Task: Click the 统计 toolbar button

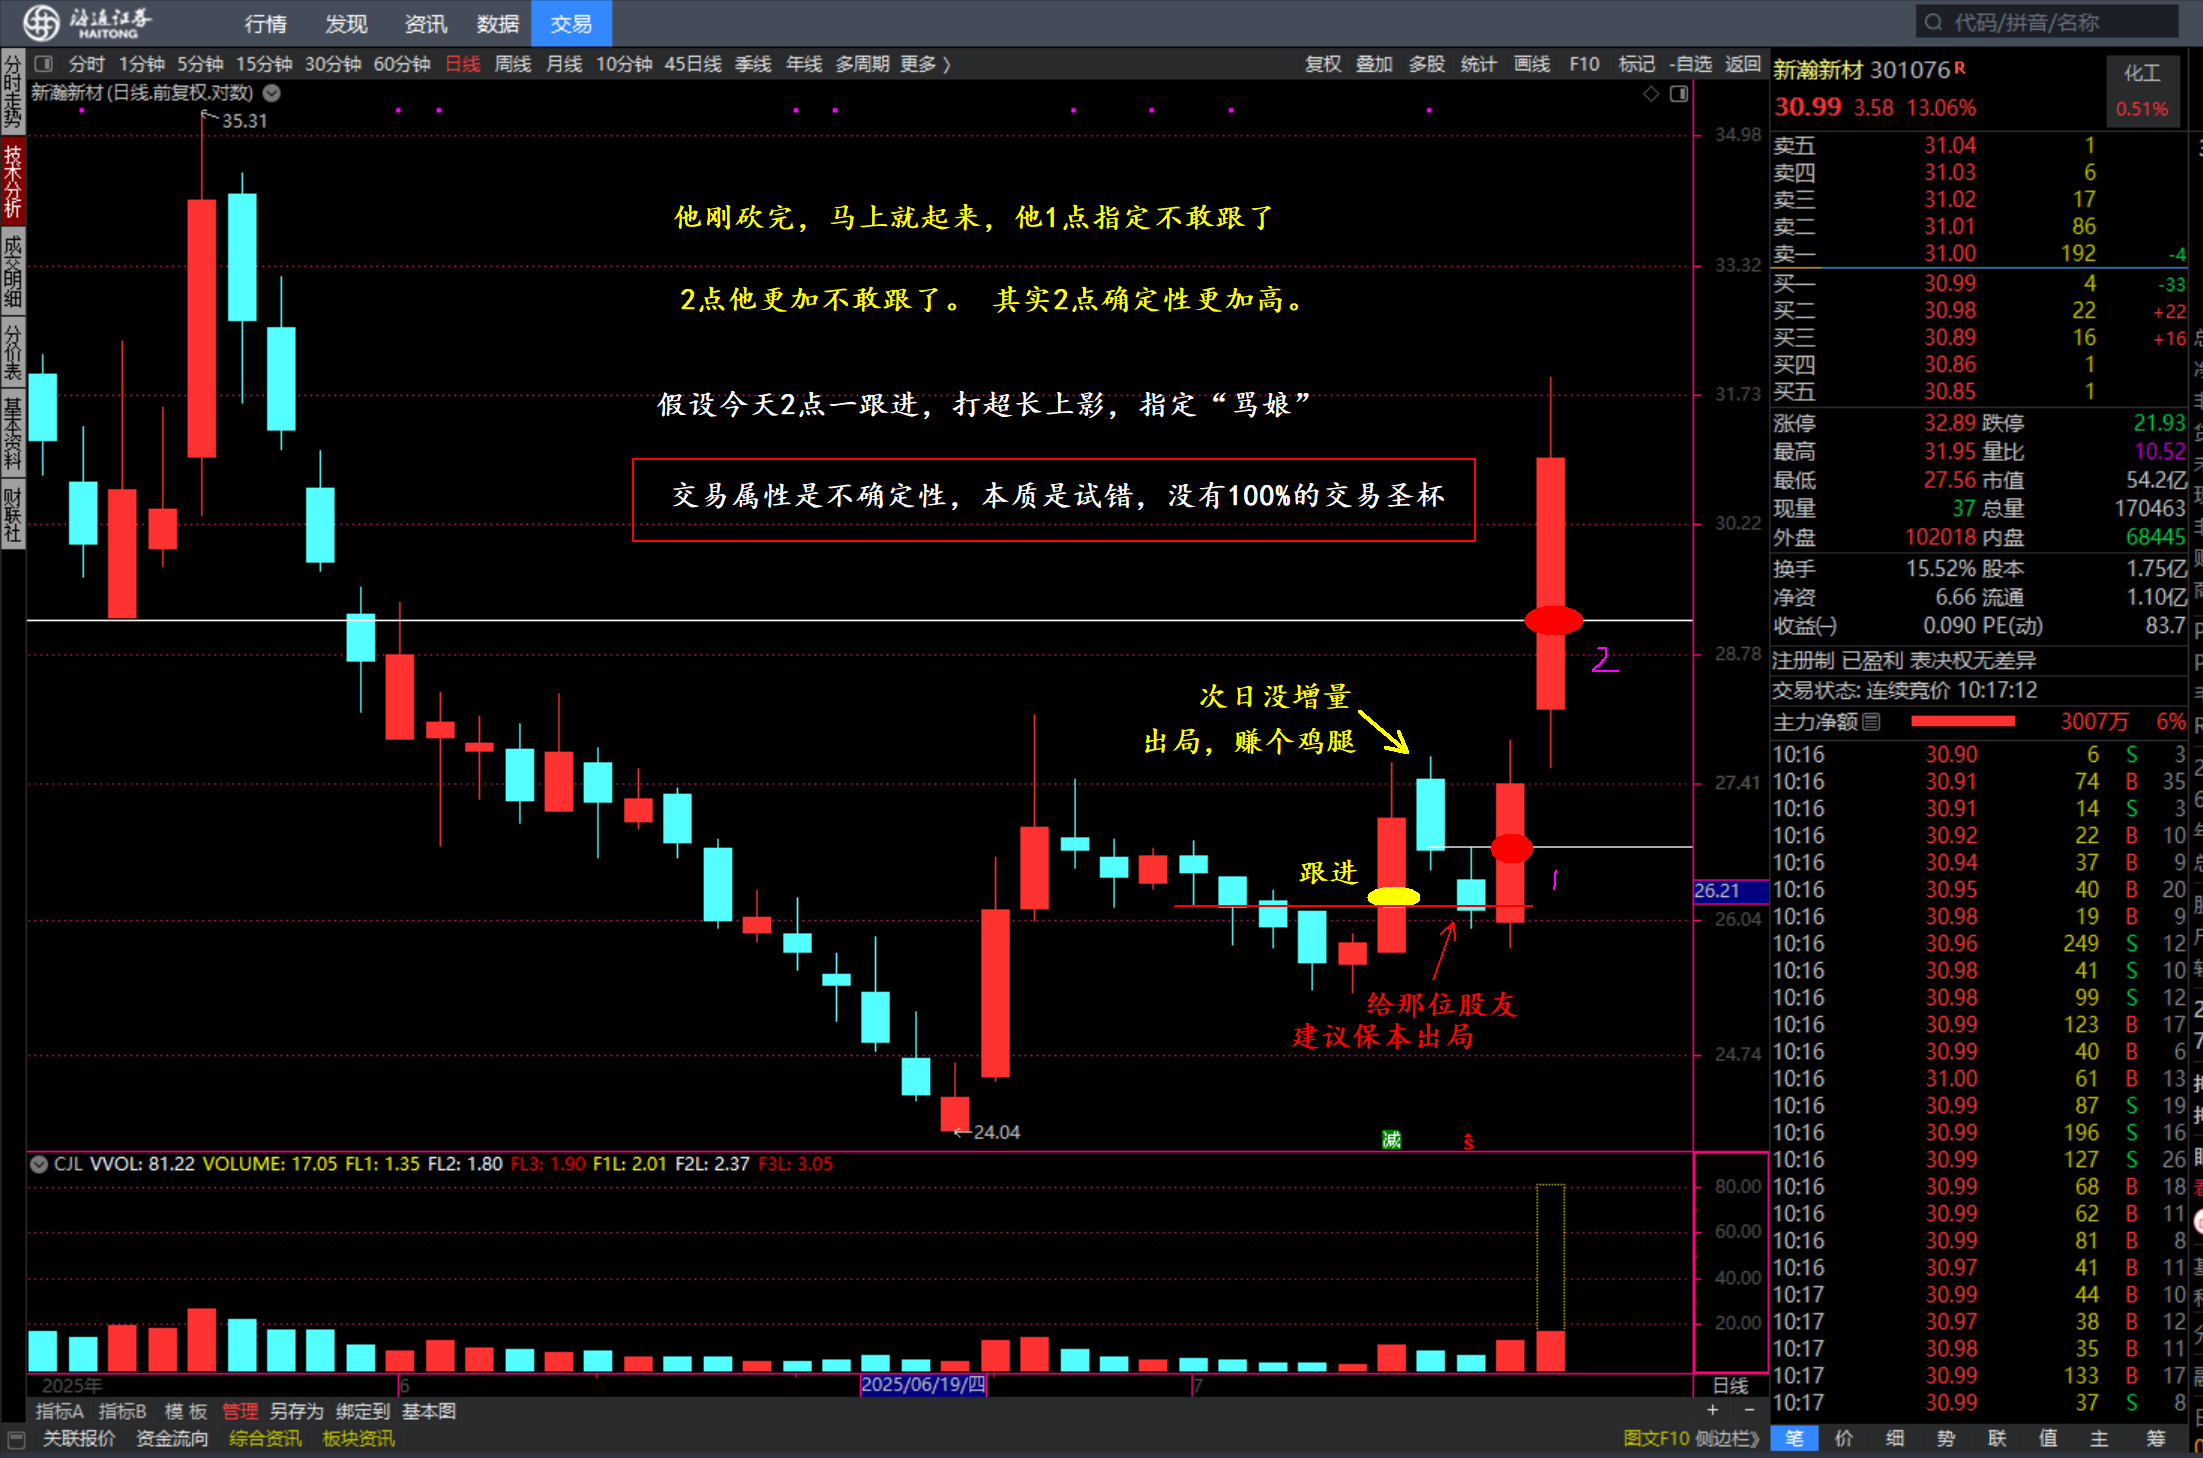Action: 1479,64
